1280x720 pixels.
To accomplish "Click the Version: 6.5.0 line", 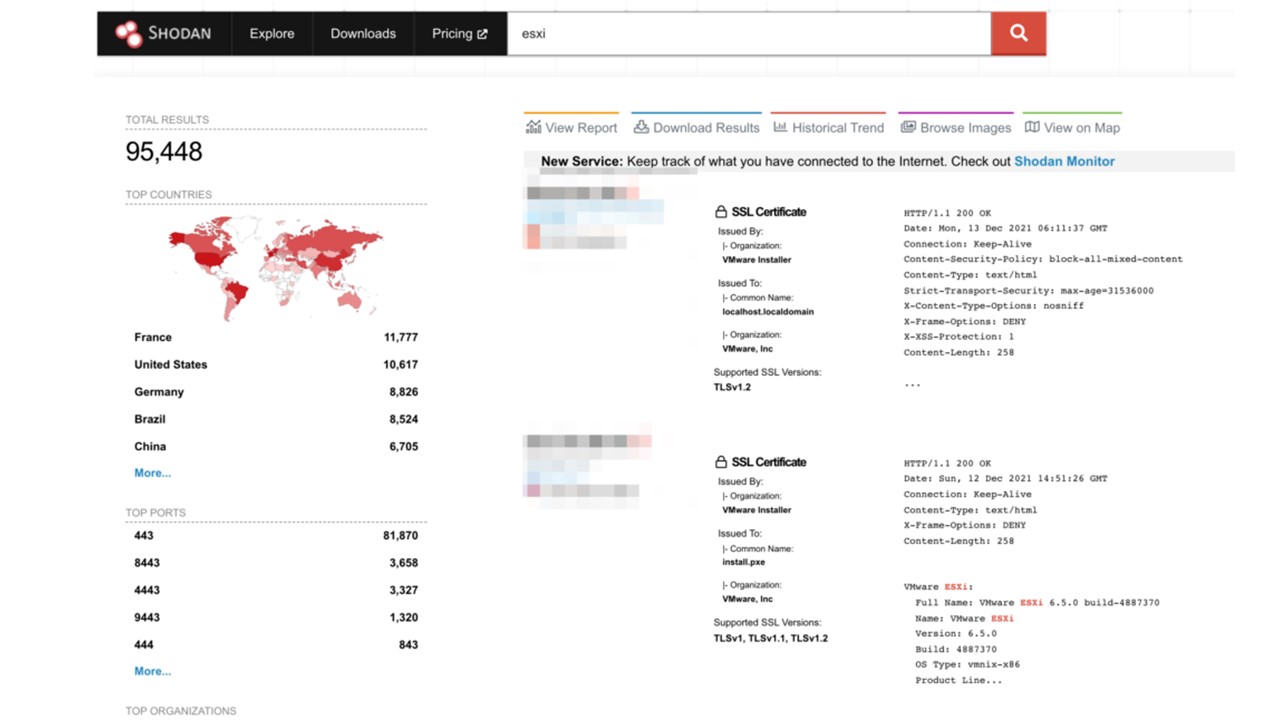I will [x=955, y=634].
